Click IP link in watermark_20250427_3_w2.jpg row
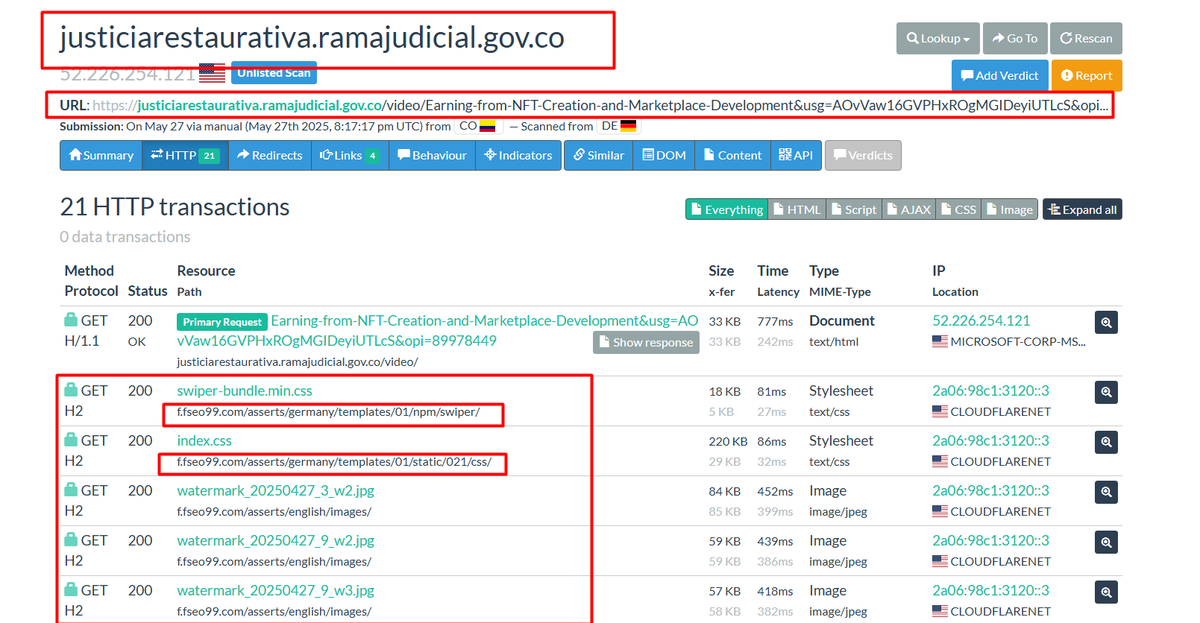The height and width of the screenshot is (623, 1200). [991, 491]
